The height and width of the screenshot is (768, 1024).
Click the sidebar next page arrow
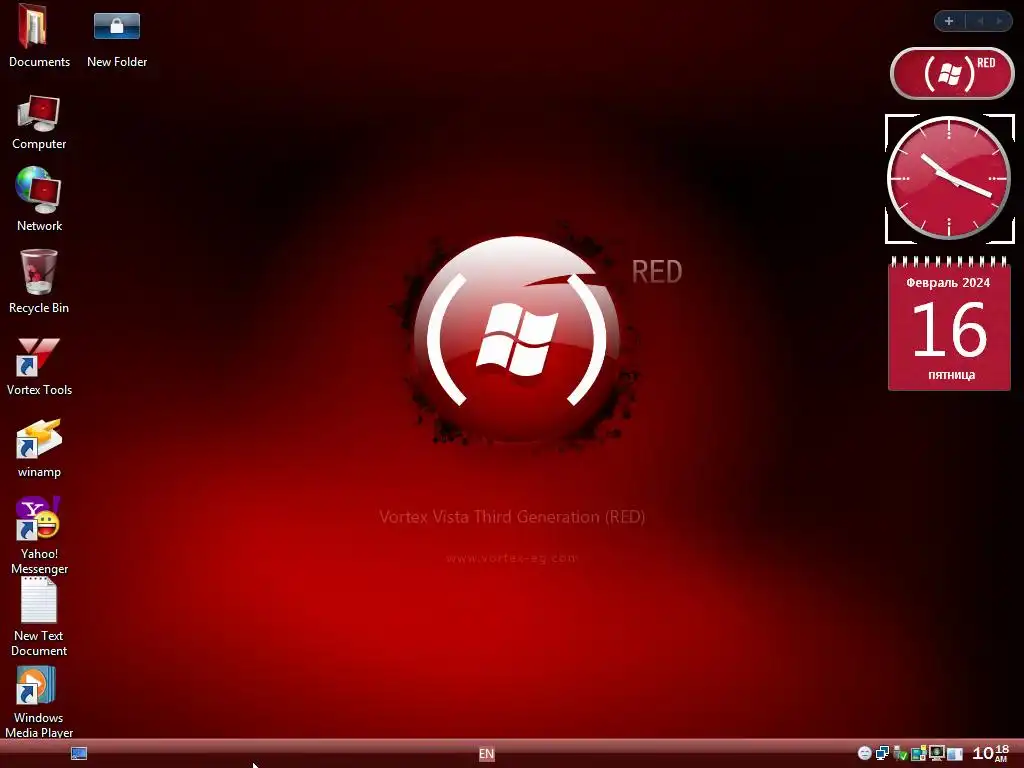999,21
